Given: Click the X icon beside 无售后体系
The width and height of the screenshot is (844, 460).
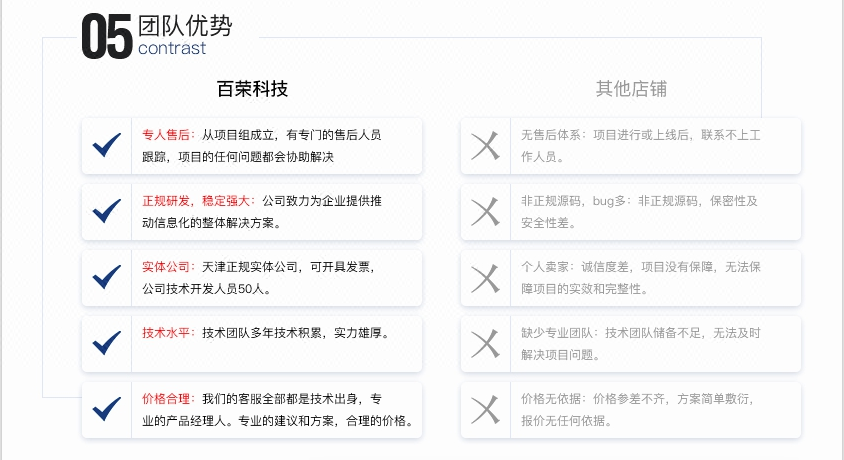Looking at the screenshot, I should [x=486, y=146].
